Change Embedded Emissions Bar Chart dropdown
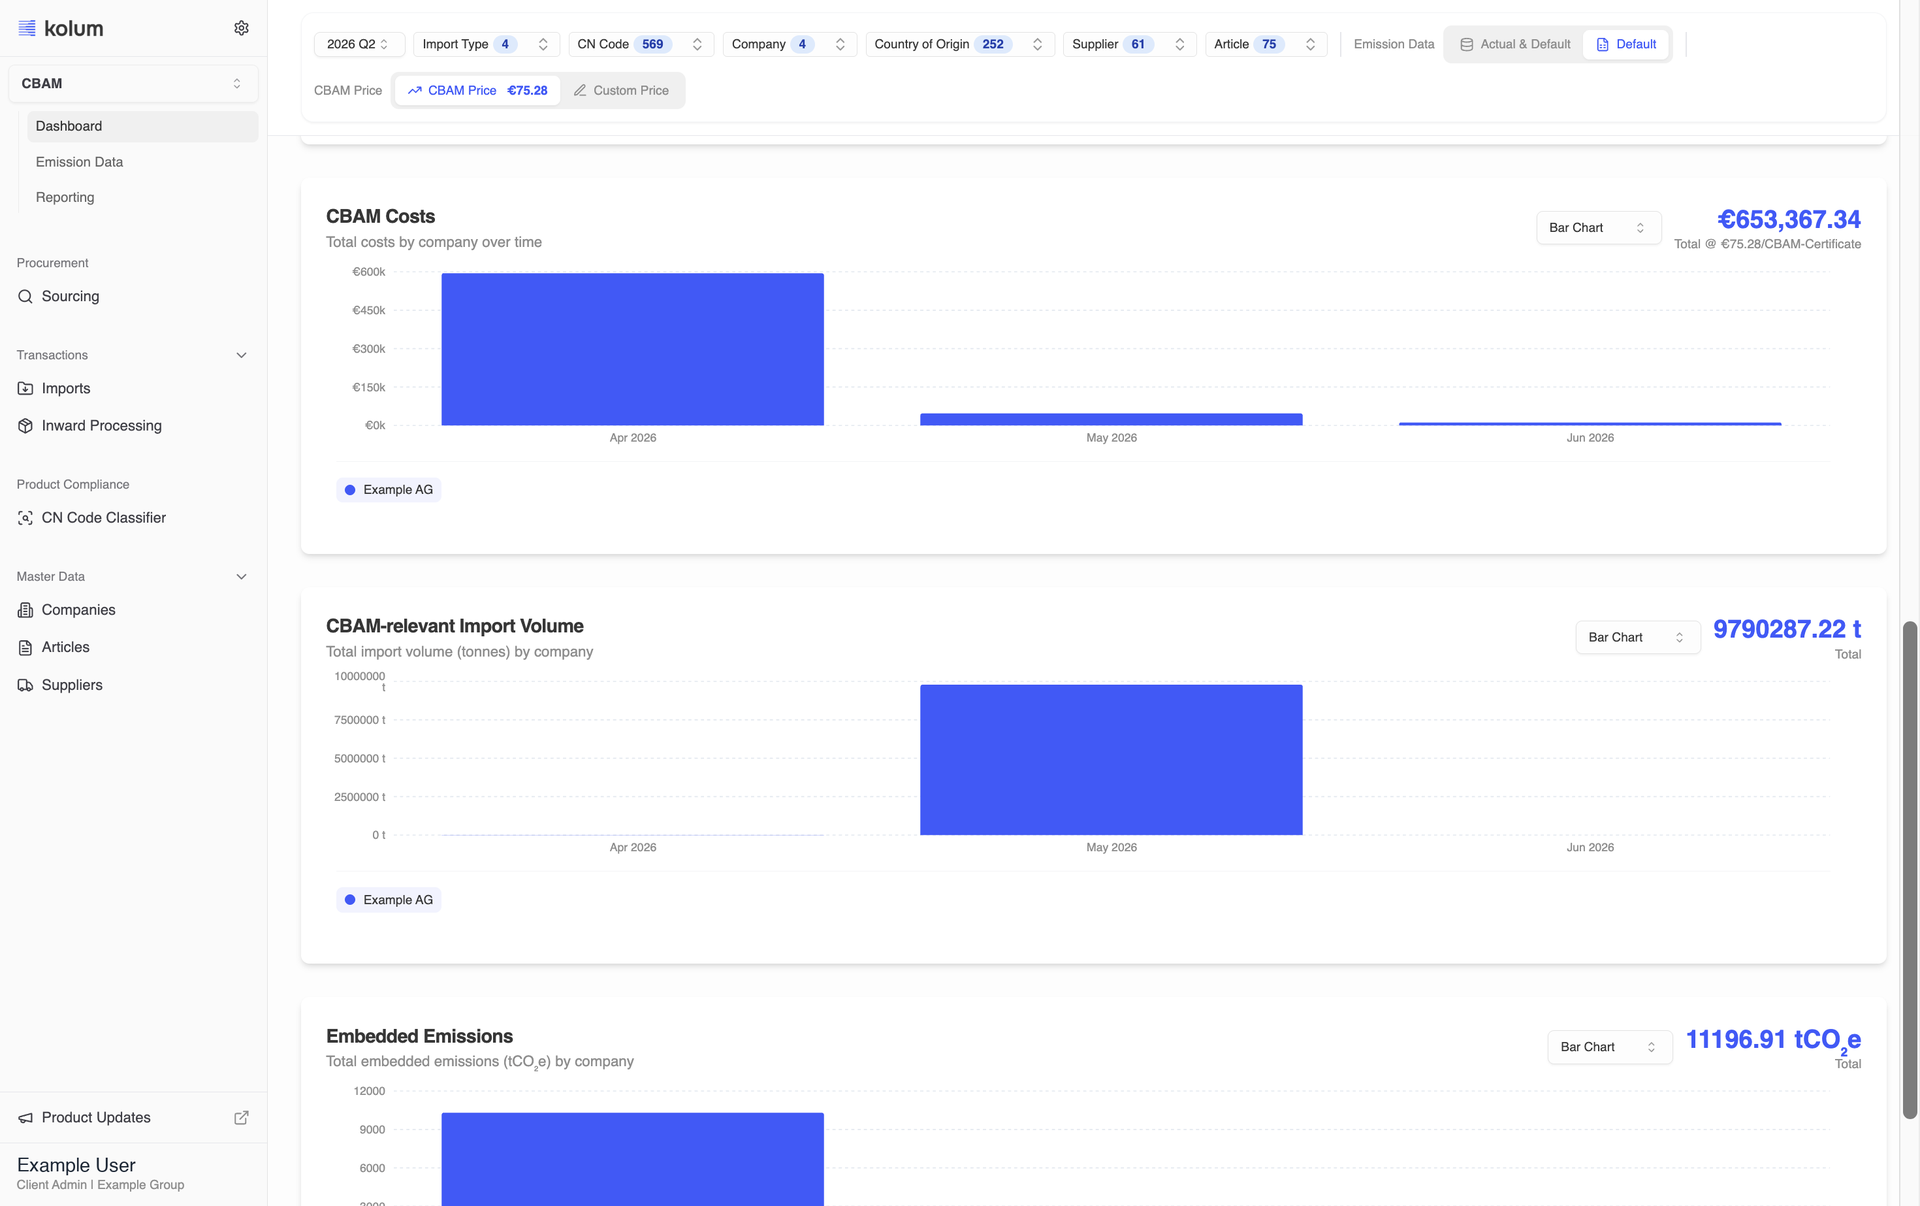Image resolution: width=1920 pixels, height=1206 pixels. pyautogui.click(x=1609, y=1047)
